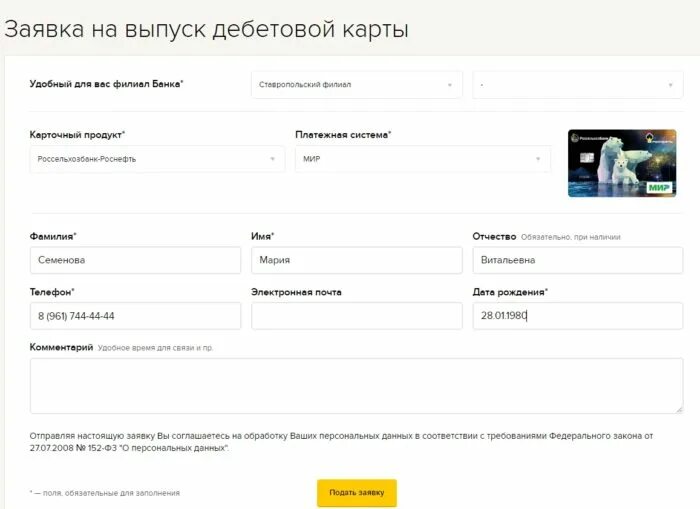Click the Имя field containing Мария
This screenshot has height=509, width=700.
click(x=357, y=260)
